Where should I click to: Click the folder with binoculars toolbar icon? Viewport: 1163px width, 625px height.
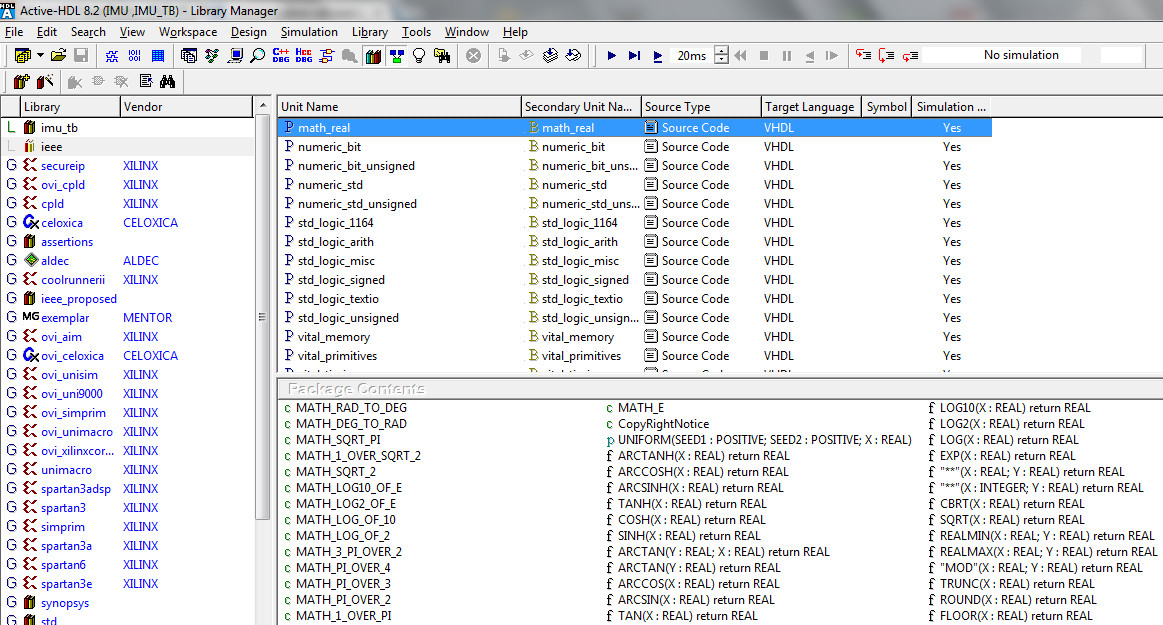coord(443,56)
